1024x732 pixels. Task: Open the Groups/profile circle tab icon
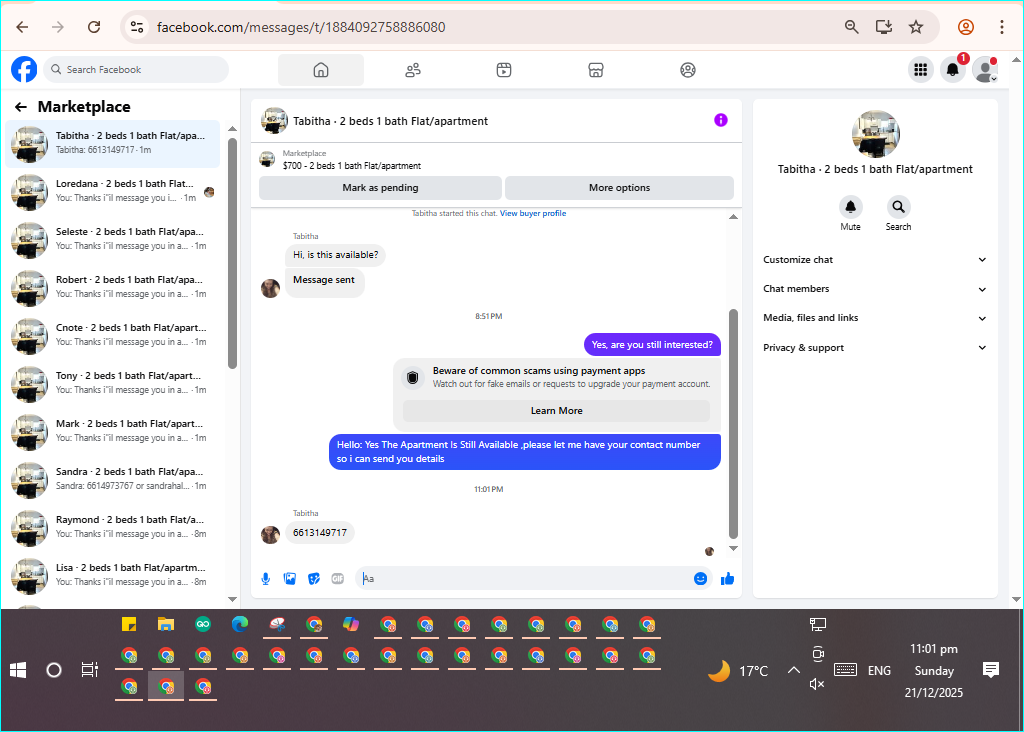[688, 70]
